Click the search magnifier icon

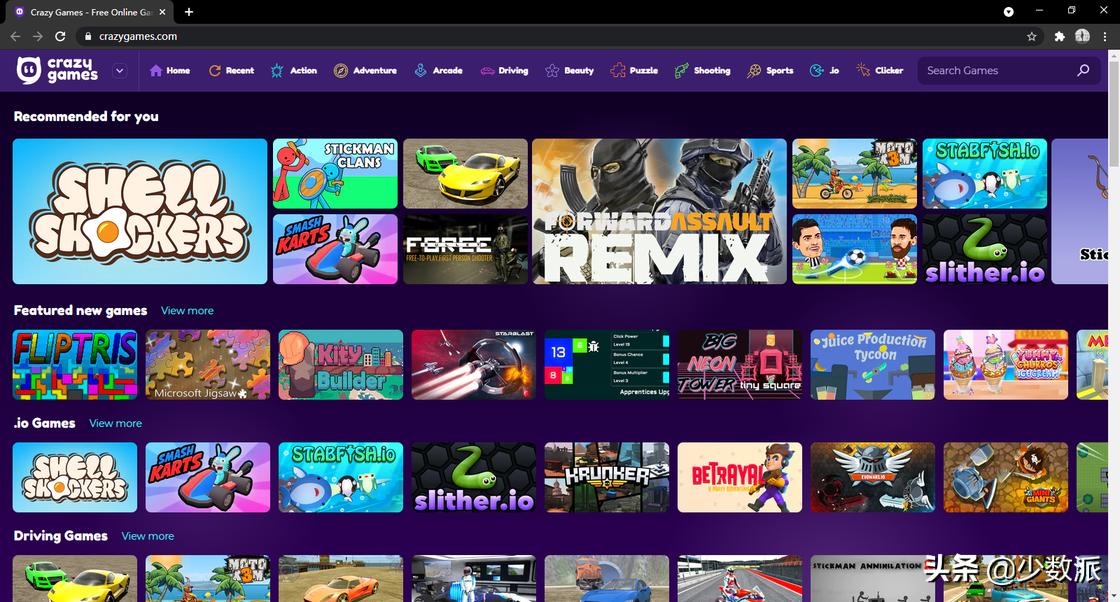click(x=1083, y=71)
